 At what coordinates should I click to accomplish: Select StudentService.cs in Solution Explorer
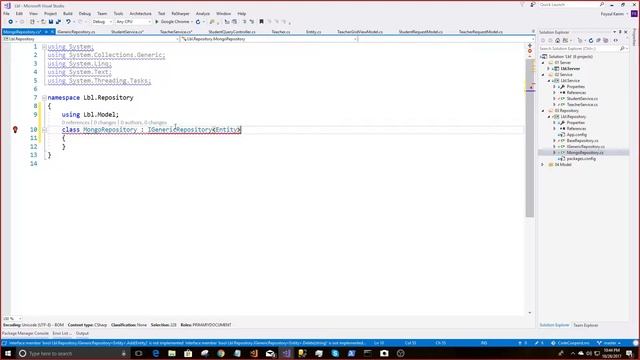point(582,98)
